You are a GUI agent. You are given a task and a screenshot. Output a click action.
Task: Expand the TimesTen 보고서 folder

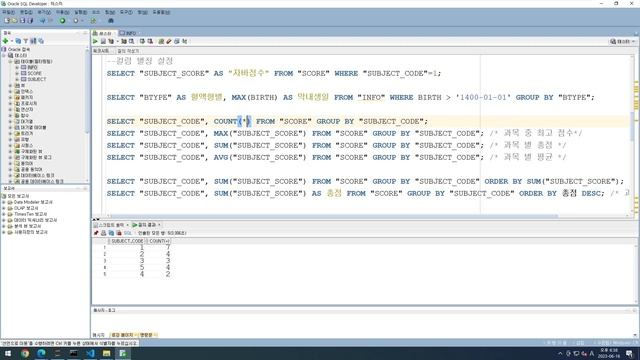pyautogui.click(x=4, y=214)
